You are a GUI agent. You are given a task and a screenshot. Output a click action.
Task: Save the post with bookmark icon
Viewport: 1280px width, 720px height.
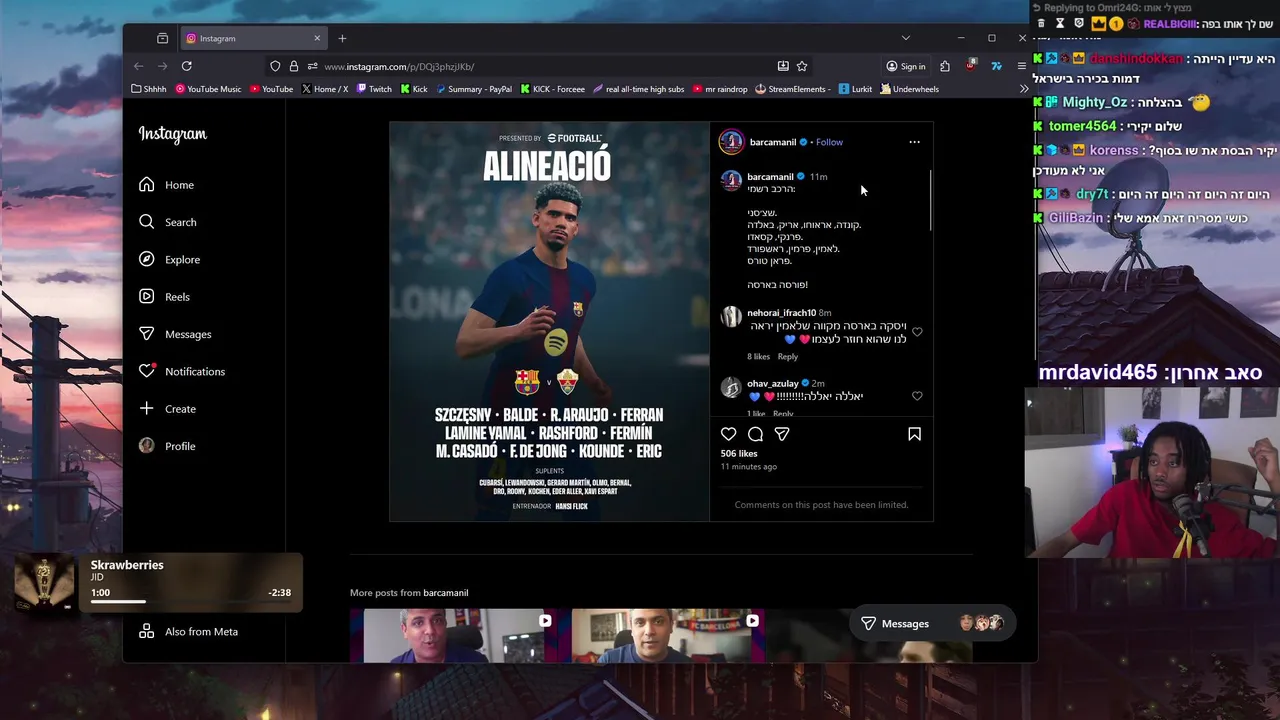click(914, 434)
